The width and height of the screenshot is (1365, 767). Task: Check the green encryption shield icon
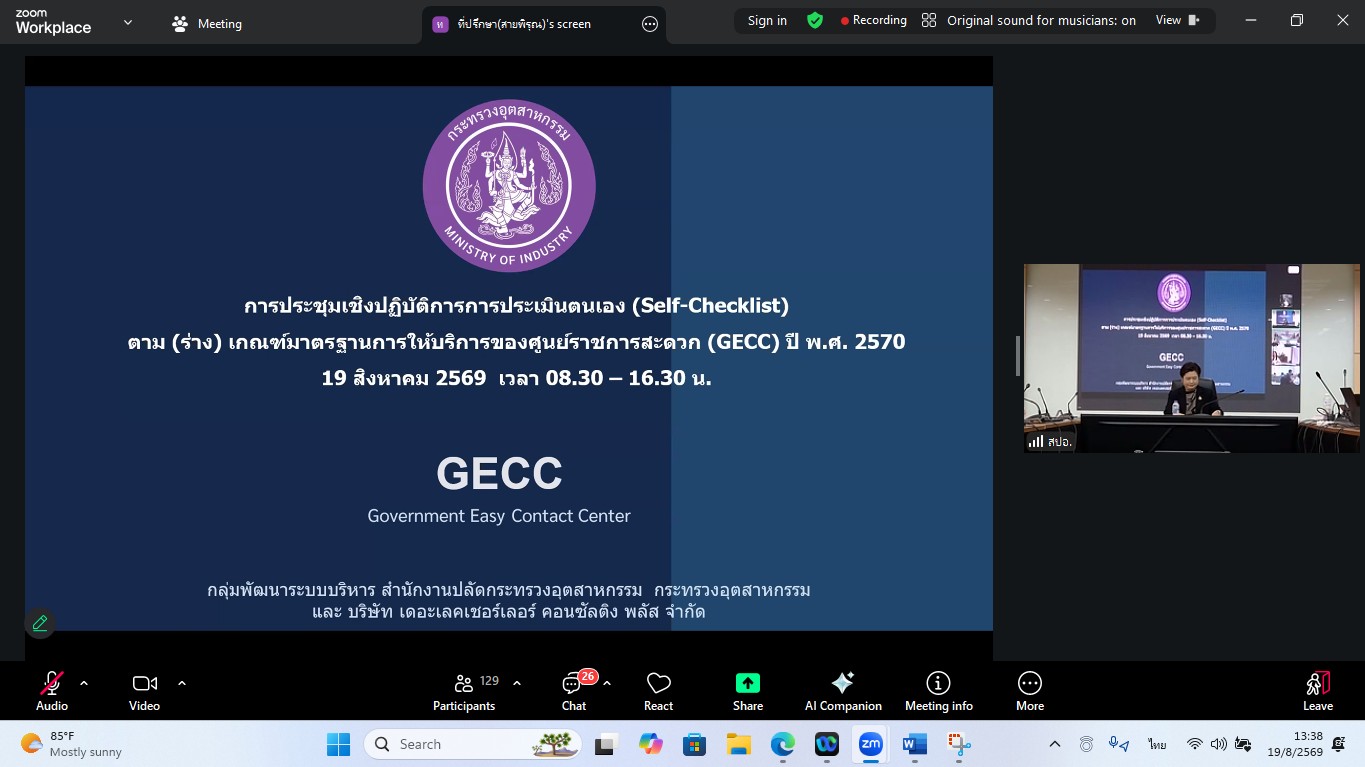coord(815,20)
